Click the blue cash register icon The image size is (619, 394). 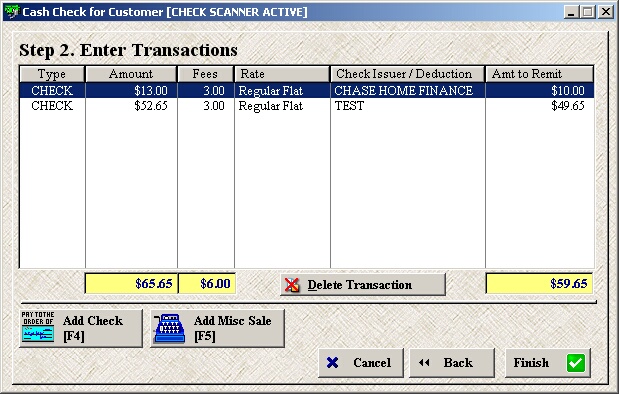pyautogui.click(x=169, y=328)
